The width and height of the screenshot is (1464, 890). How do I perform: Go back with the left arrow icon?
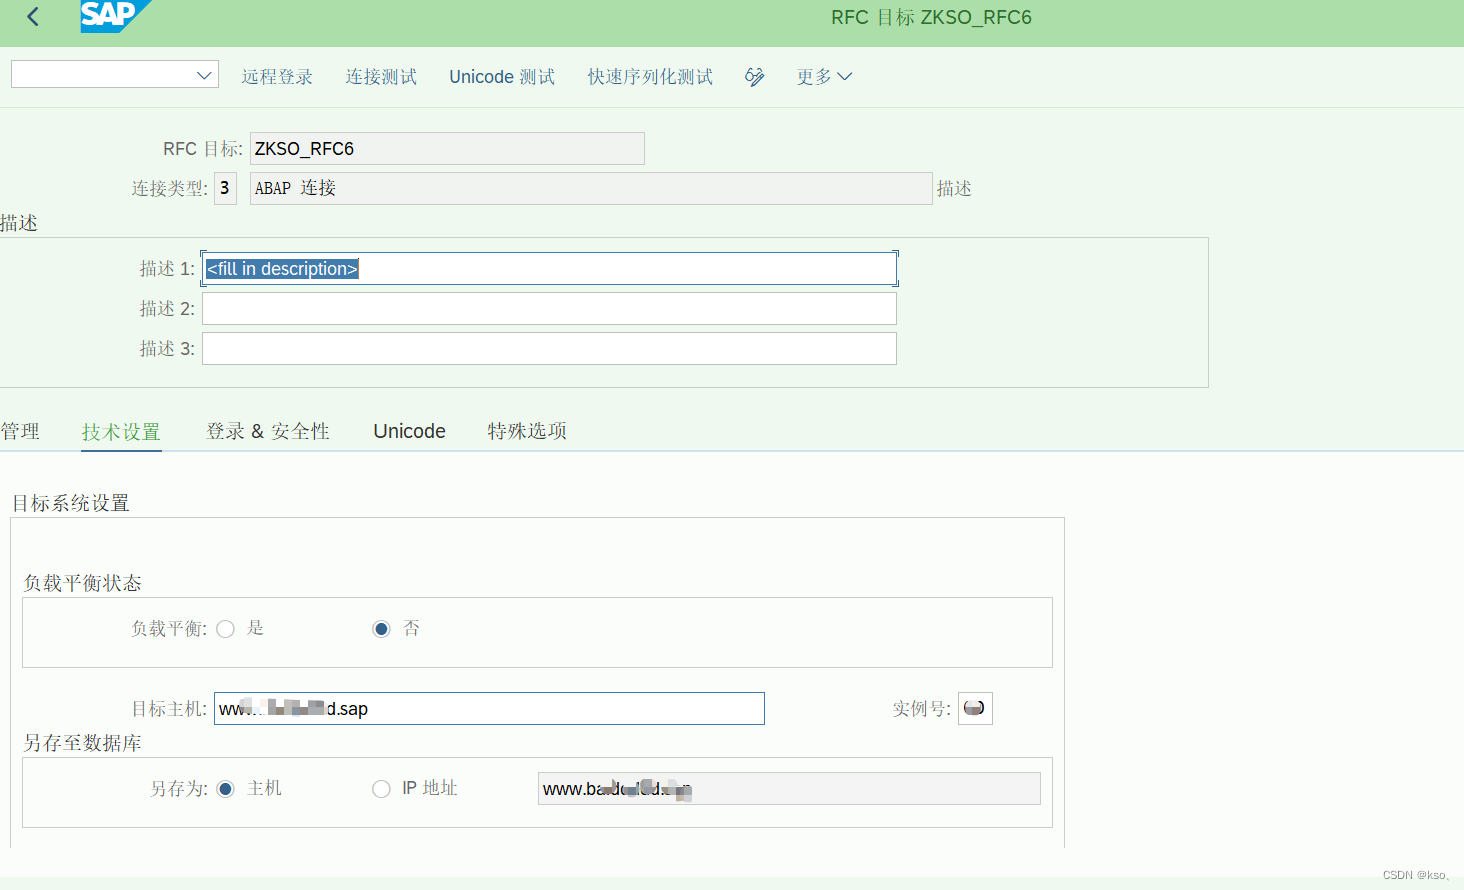coord(33,16)
